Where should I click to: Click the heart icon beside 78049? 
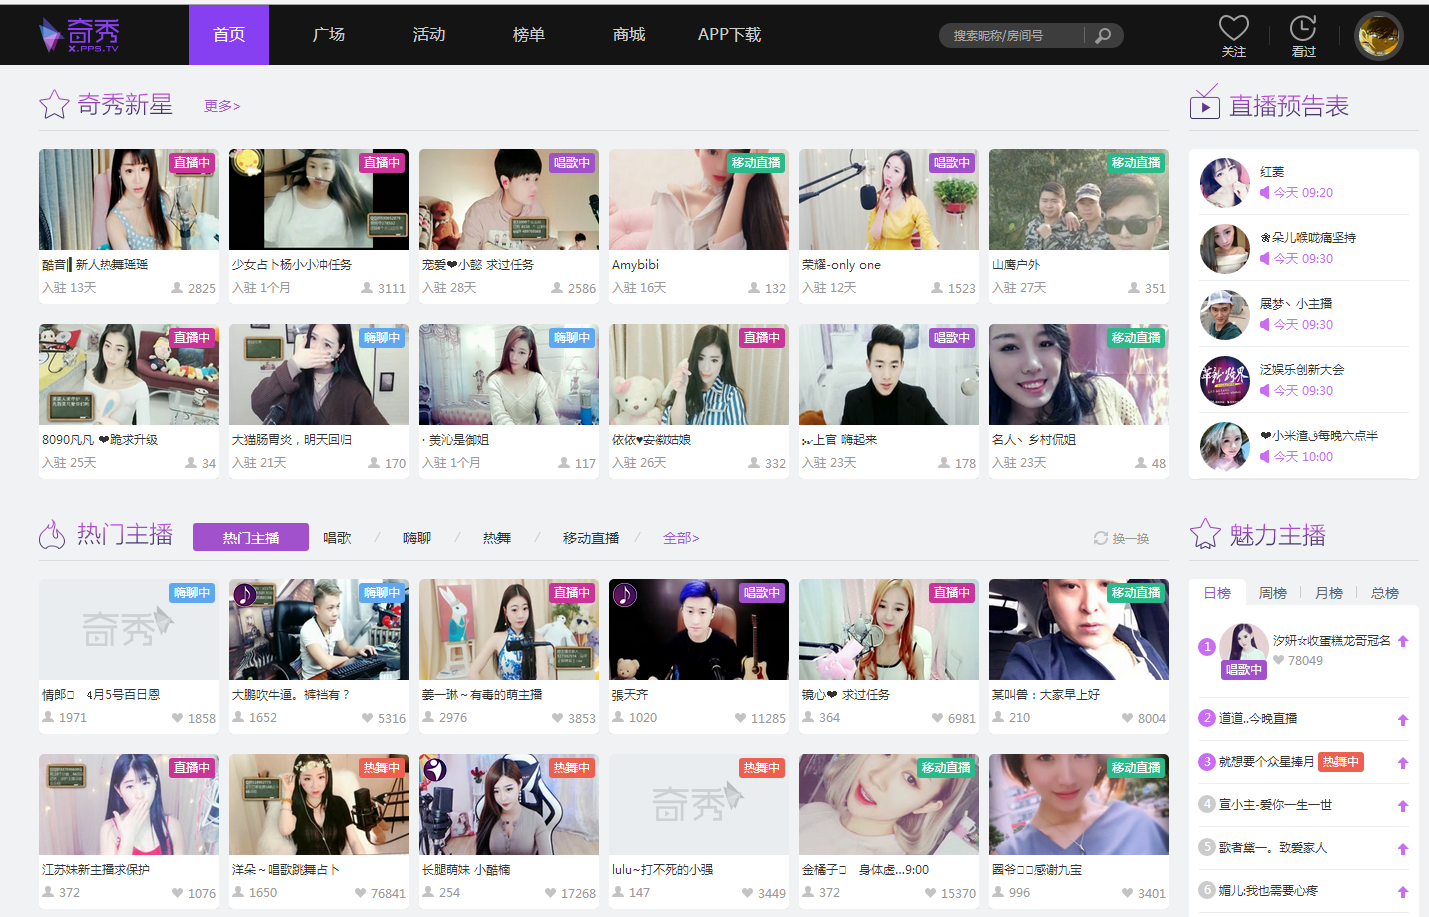pyautogui.click(x=1278, y=660)
